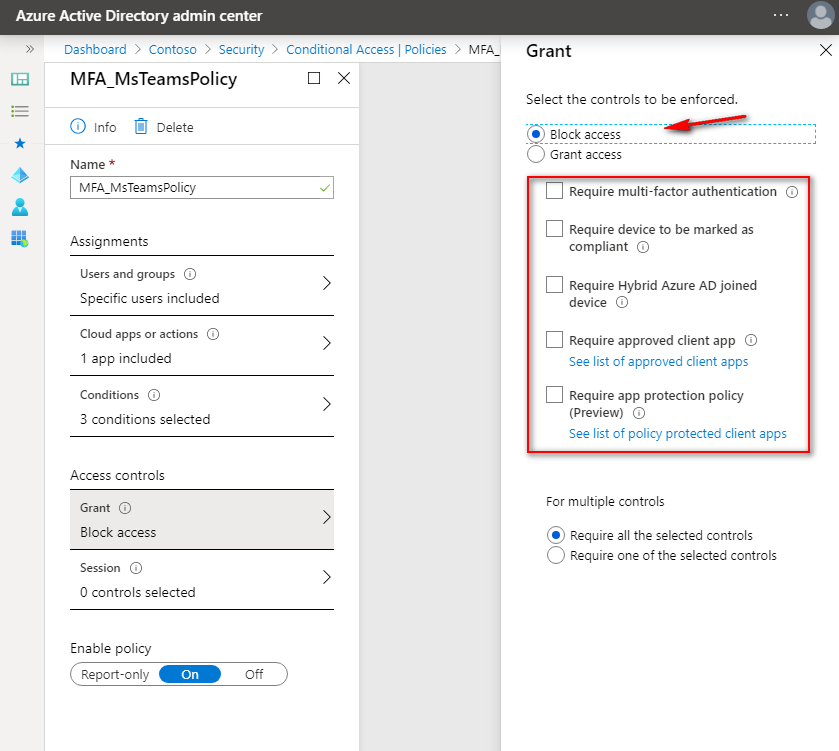Click '0 controls selected' text

[138, 593]
